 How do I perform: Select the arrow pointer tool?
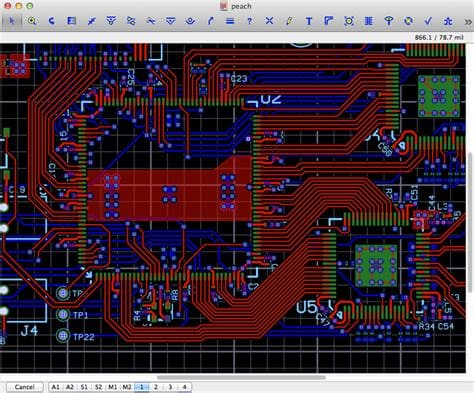point(12,21)
